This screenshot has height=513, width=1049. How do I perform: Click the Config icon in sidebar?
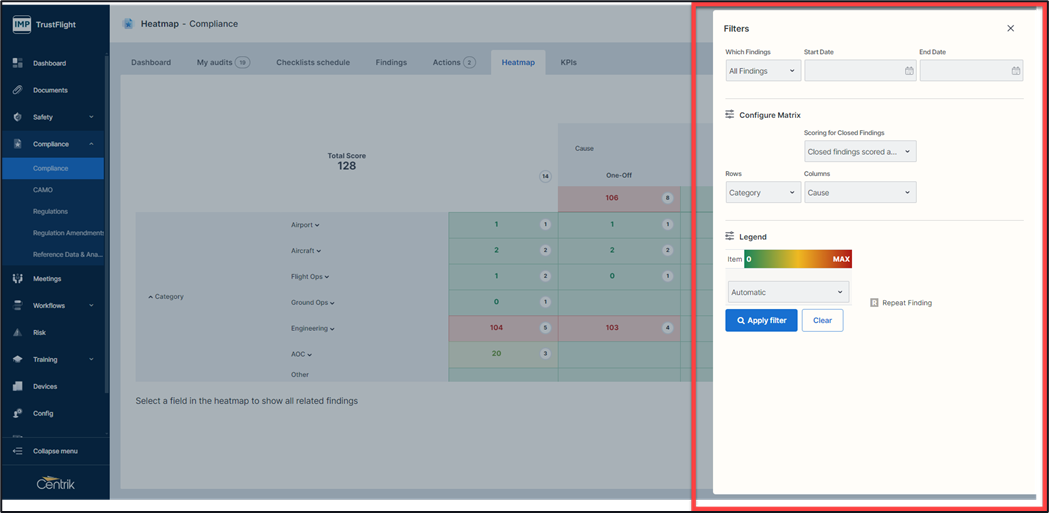[x=18, y=413]
